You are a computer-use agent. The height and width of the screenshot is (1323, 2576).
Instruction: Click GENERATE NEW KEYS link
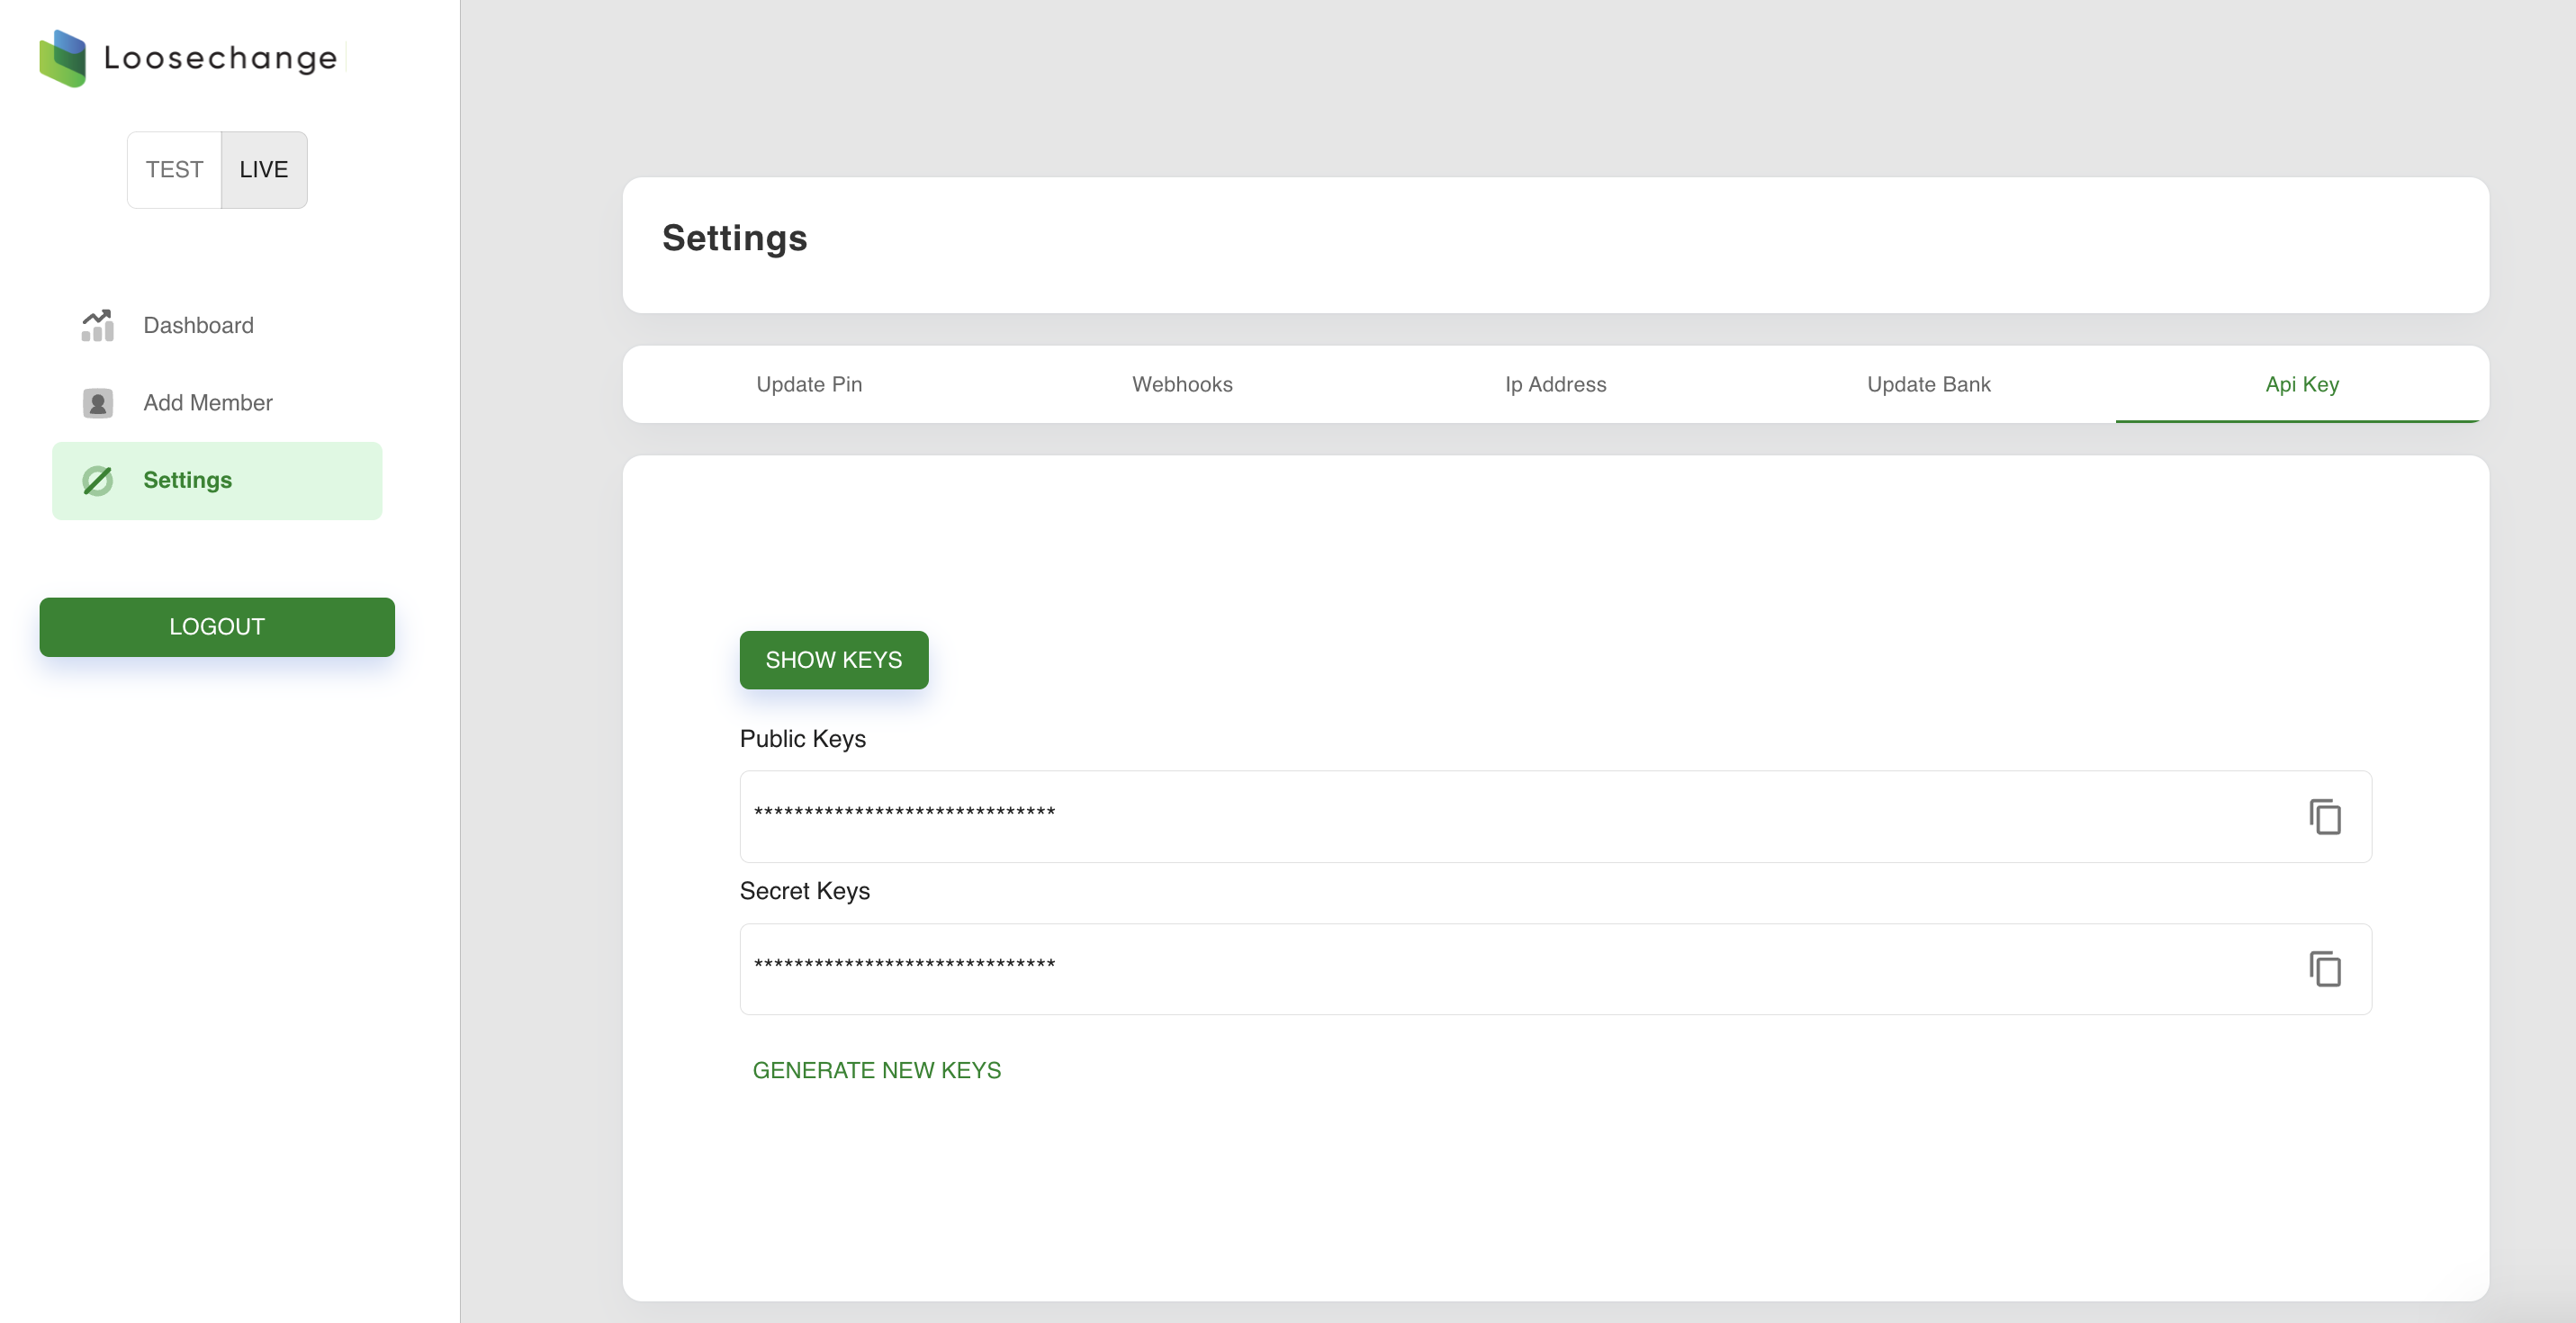[876, 1070]
